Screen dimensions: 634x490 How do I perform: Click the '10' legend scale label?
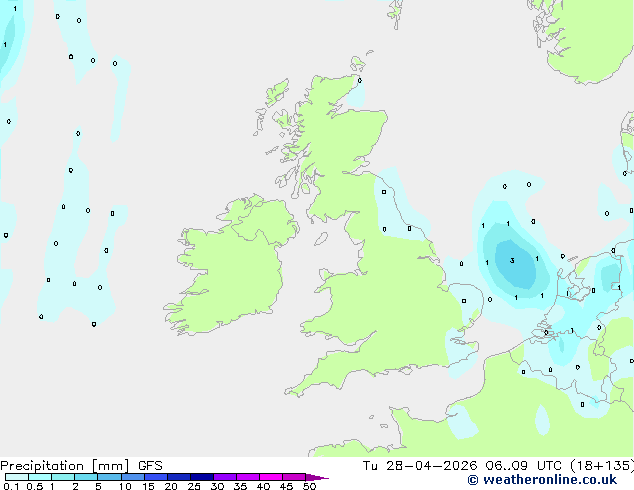pyautogui.click(x=125, y=486)
